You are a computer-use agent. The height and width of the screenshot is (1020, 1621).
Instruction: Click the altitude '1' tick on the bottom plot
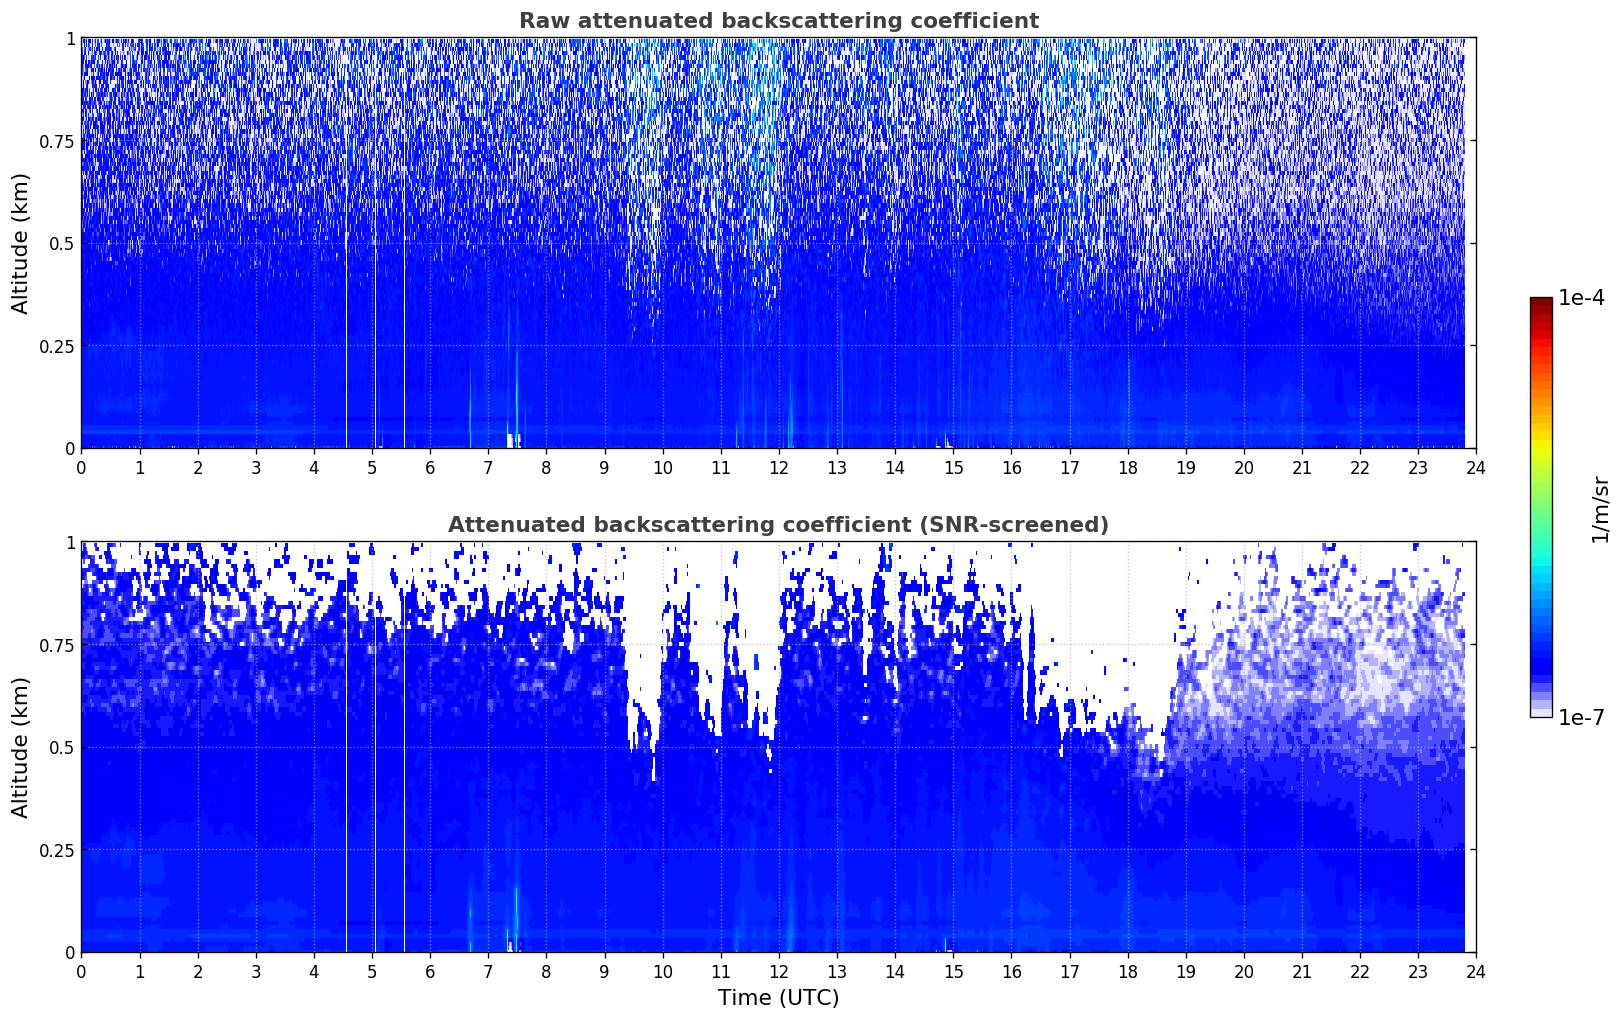(70, 543)
